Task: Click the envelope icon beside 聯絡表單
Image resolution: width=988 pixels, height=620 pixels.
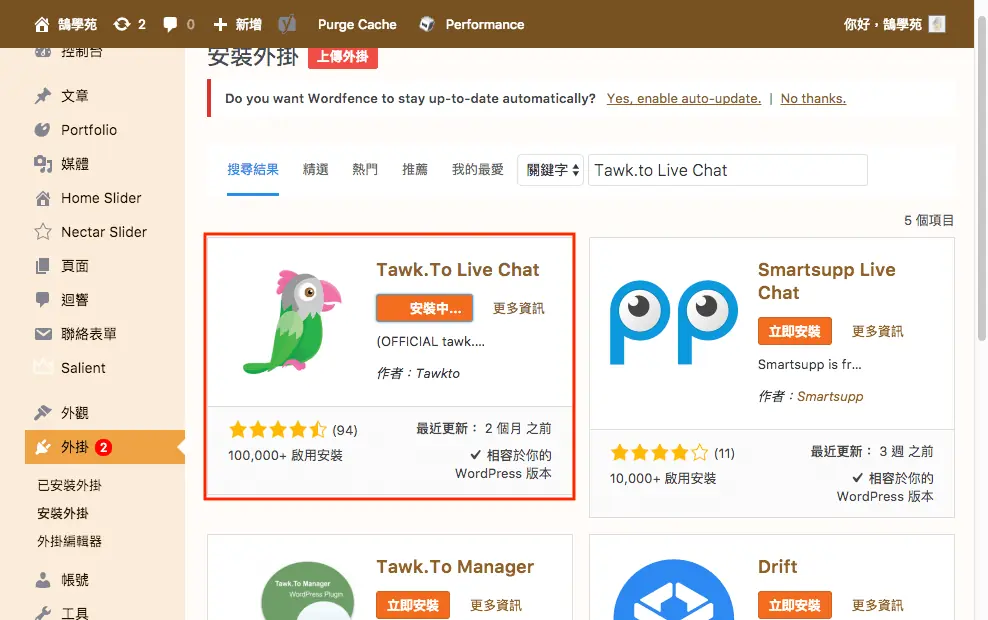Action: [x=43, y=334]
